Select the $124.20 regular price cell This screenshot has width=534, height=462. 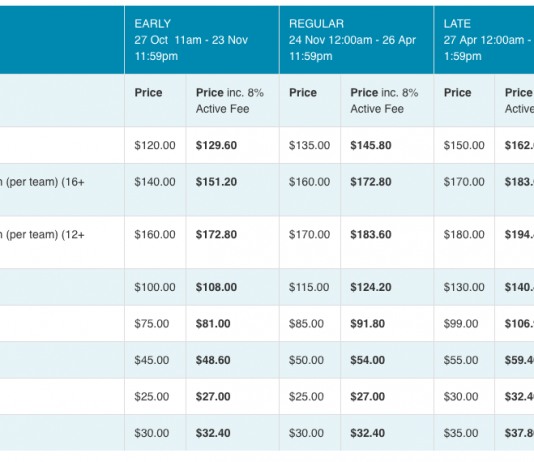(371, 287)
